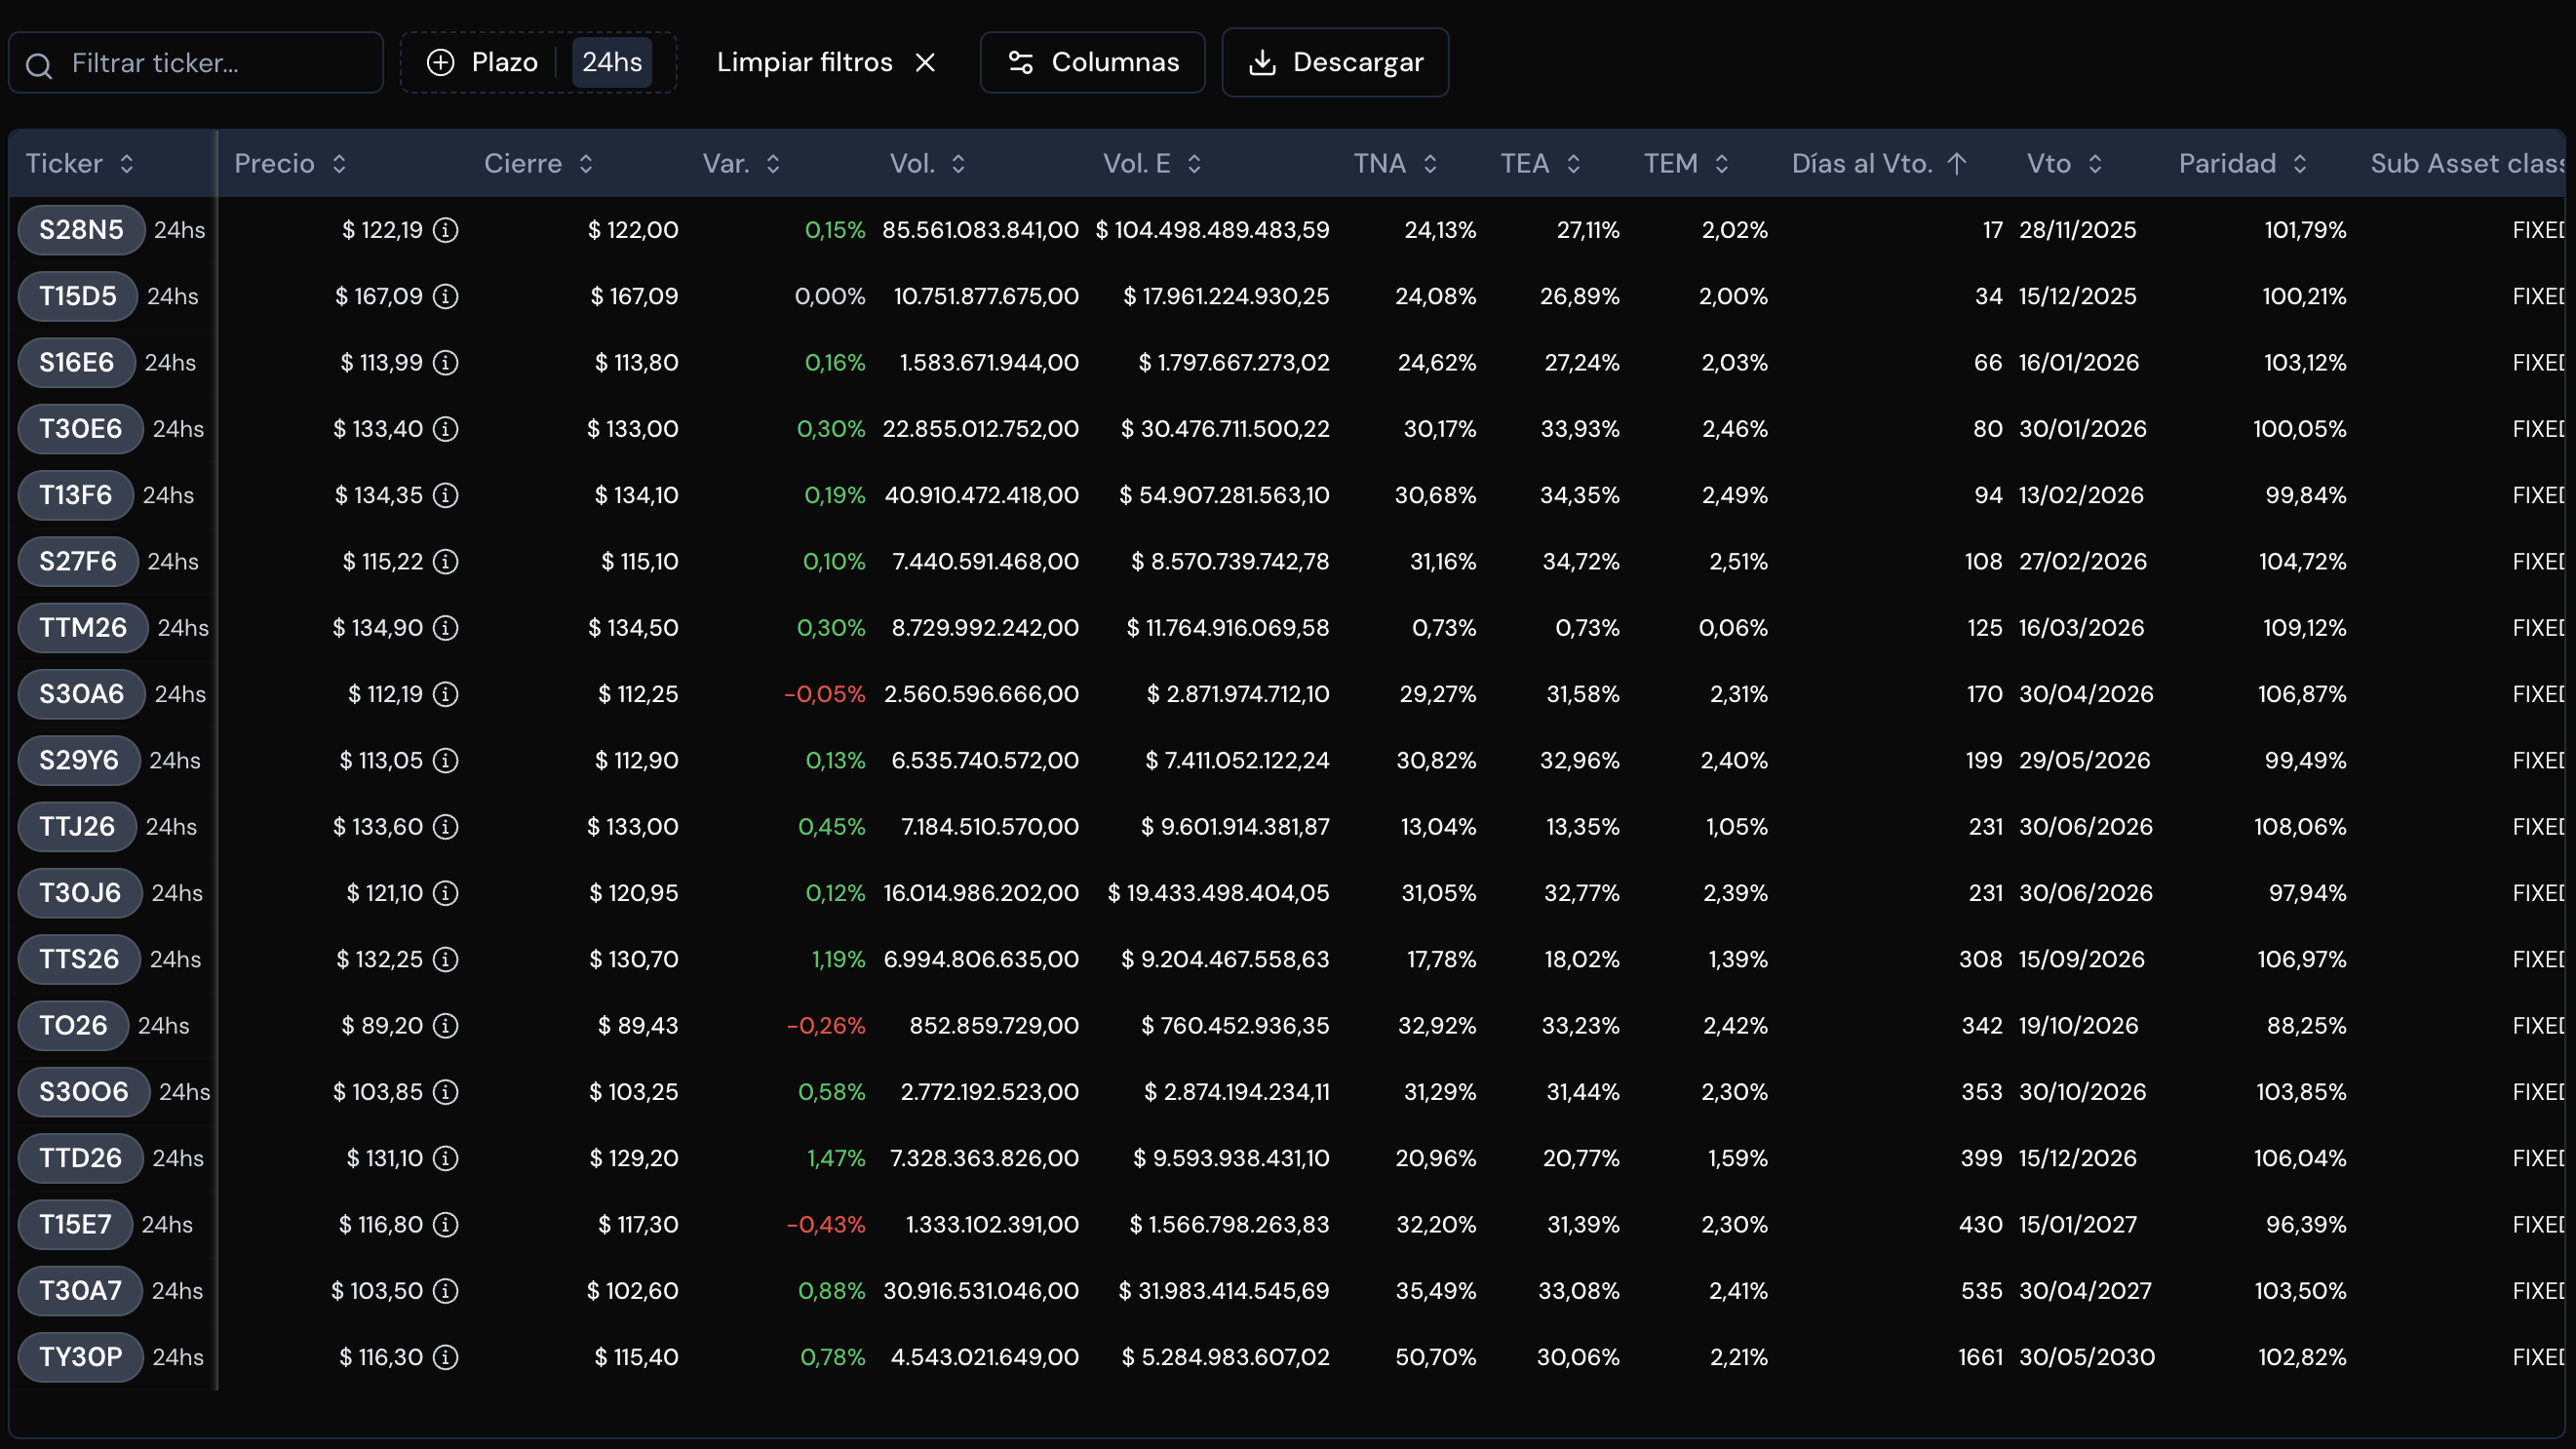
Task: Click the plus circle icon beside Plazo
Action: click(440, 63)
